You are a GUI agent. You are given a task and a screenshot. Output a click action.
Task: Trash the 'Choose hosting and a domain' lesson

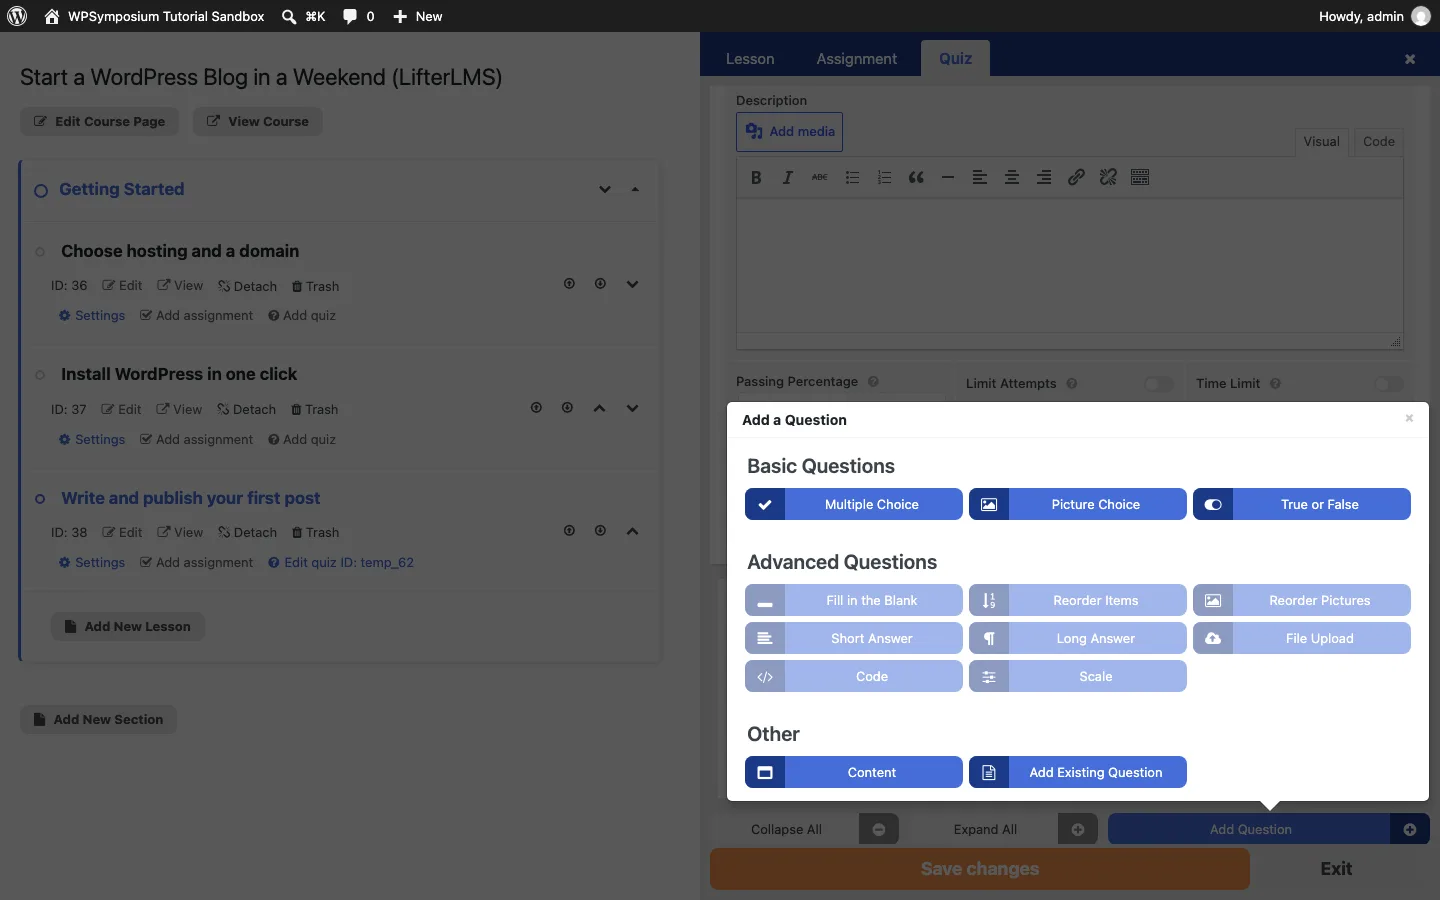point(315,286)
